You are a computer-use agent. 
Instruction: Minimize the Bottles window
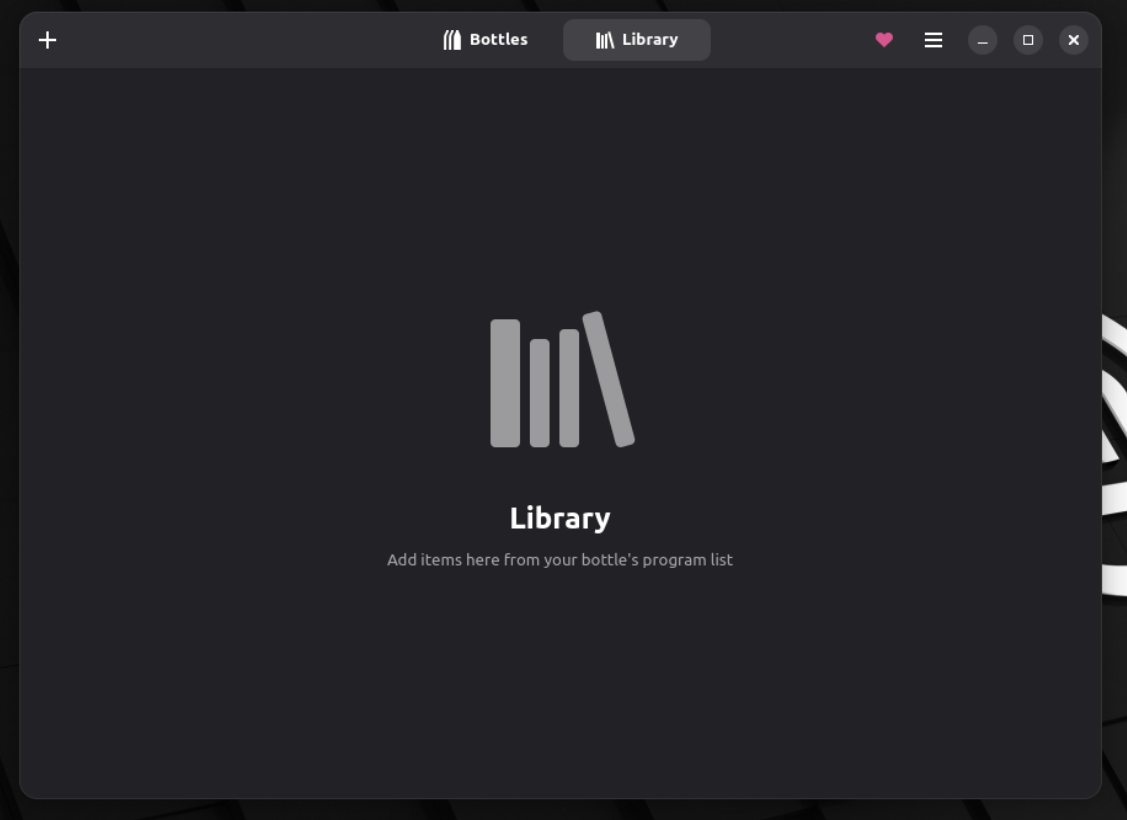pyautogui.click(x=982, y=40)
